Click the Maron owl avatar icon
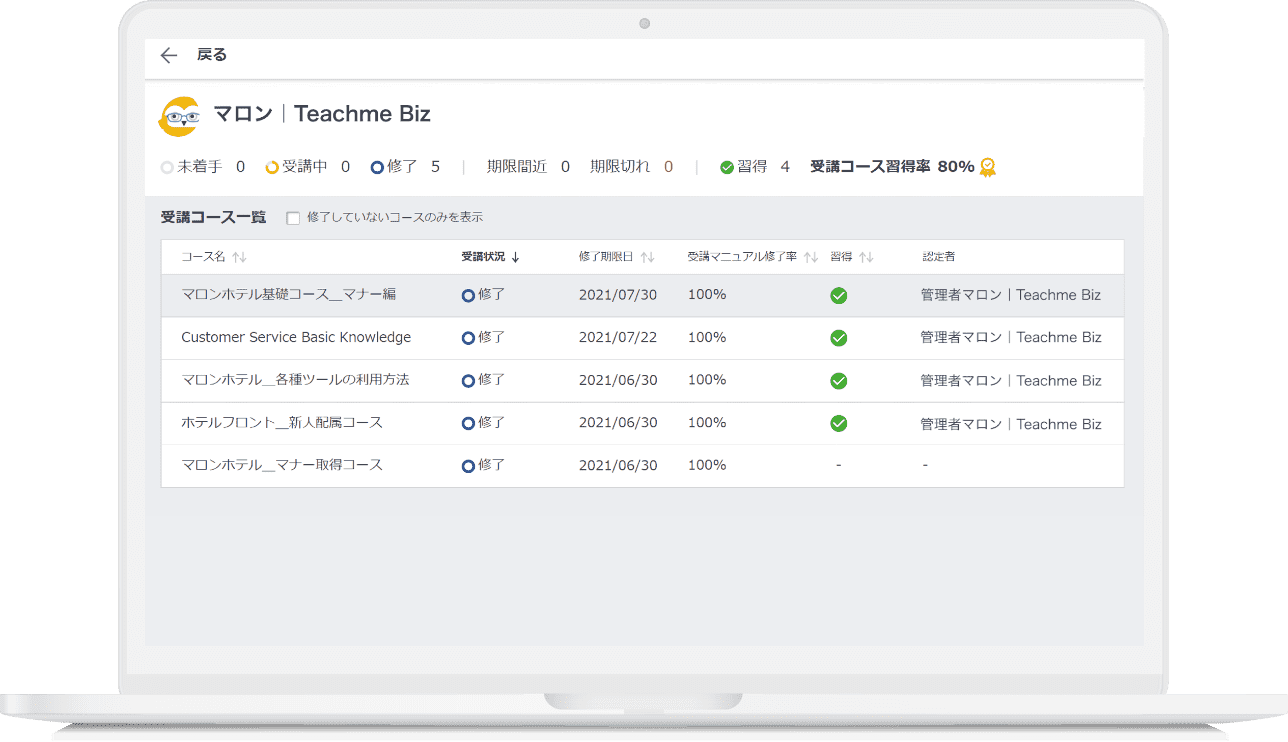Viewport: 1288px width, 742px height. (x=179, y=116)
